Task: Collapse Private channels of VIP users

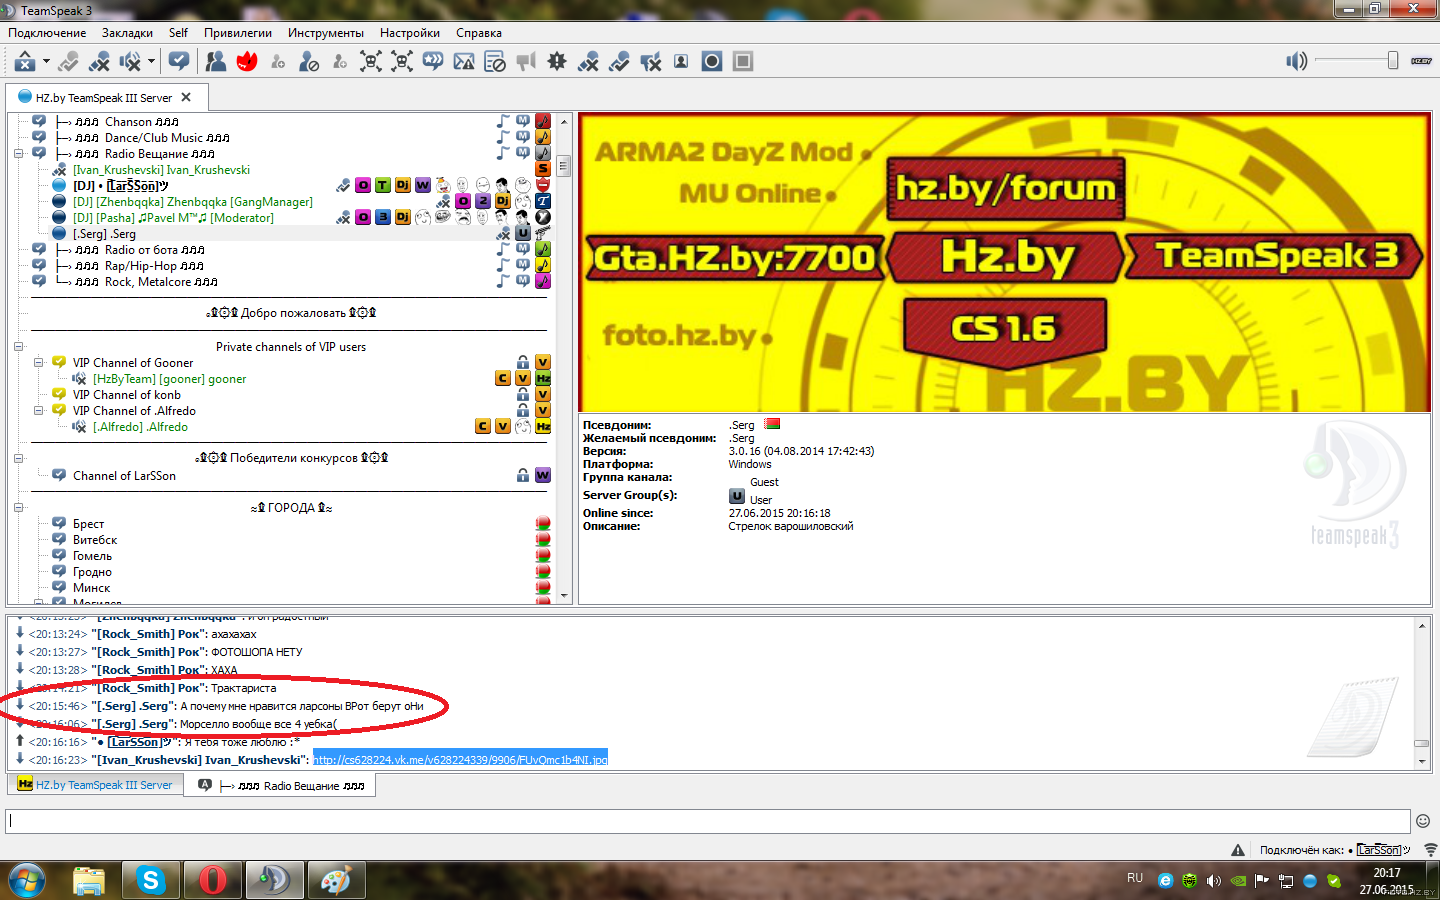Action: pyautogui.click(x=18, y=346)
